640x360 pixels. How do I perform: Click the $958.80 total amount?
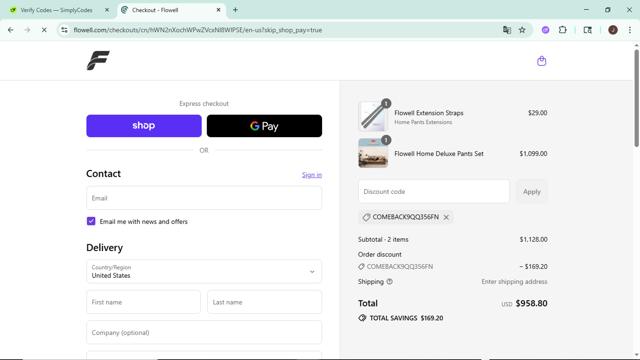tap(531, 303)
